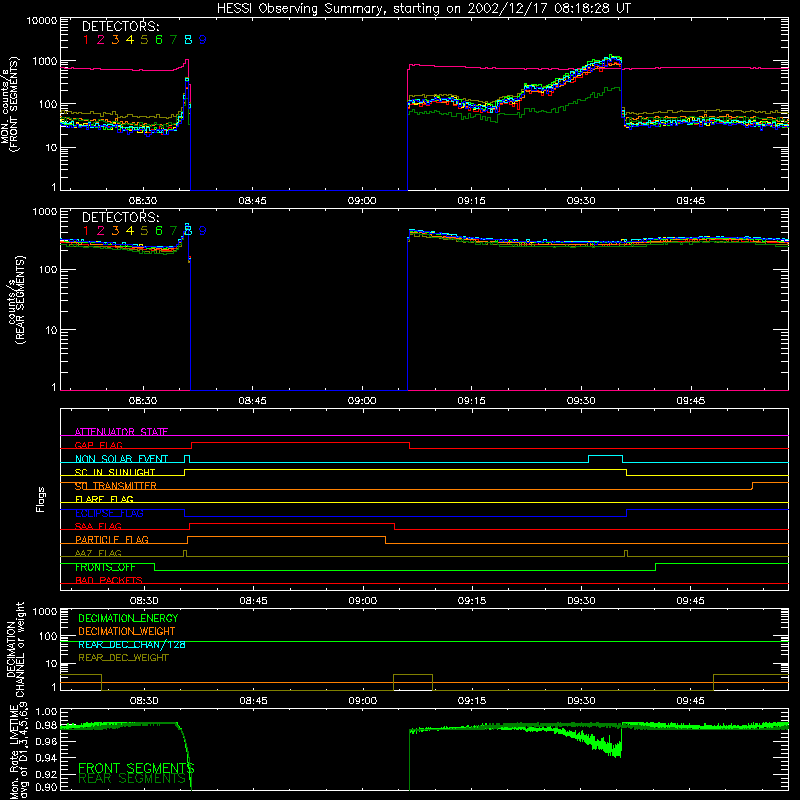This screenshot has width=800, height=800.
Task: Click the ATTENUATOR_STATE flag label
Action: 121,432
